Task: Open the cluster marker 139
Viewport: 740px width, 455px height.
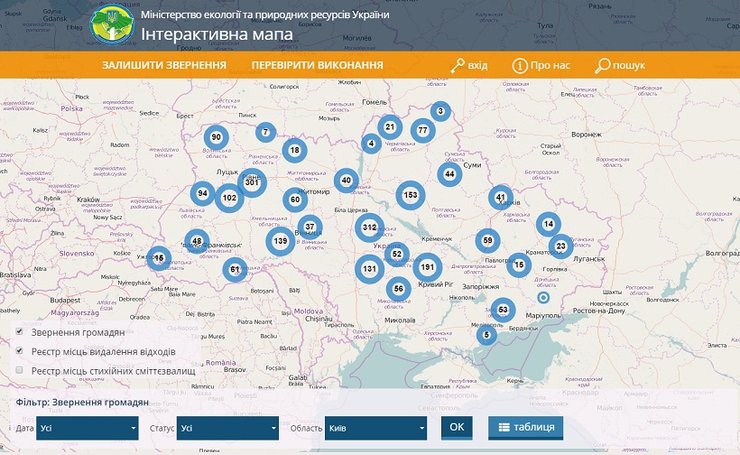Action: [281, 241]
